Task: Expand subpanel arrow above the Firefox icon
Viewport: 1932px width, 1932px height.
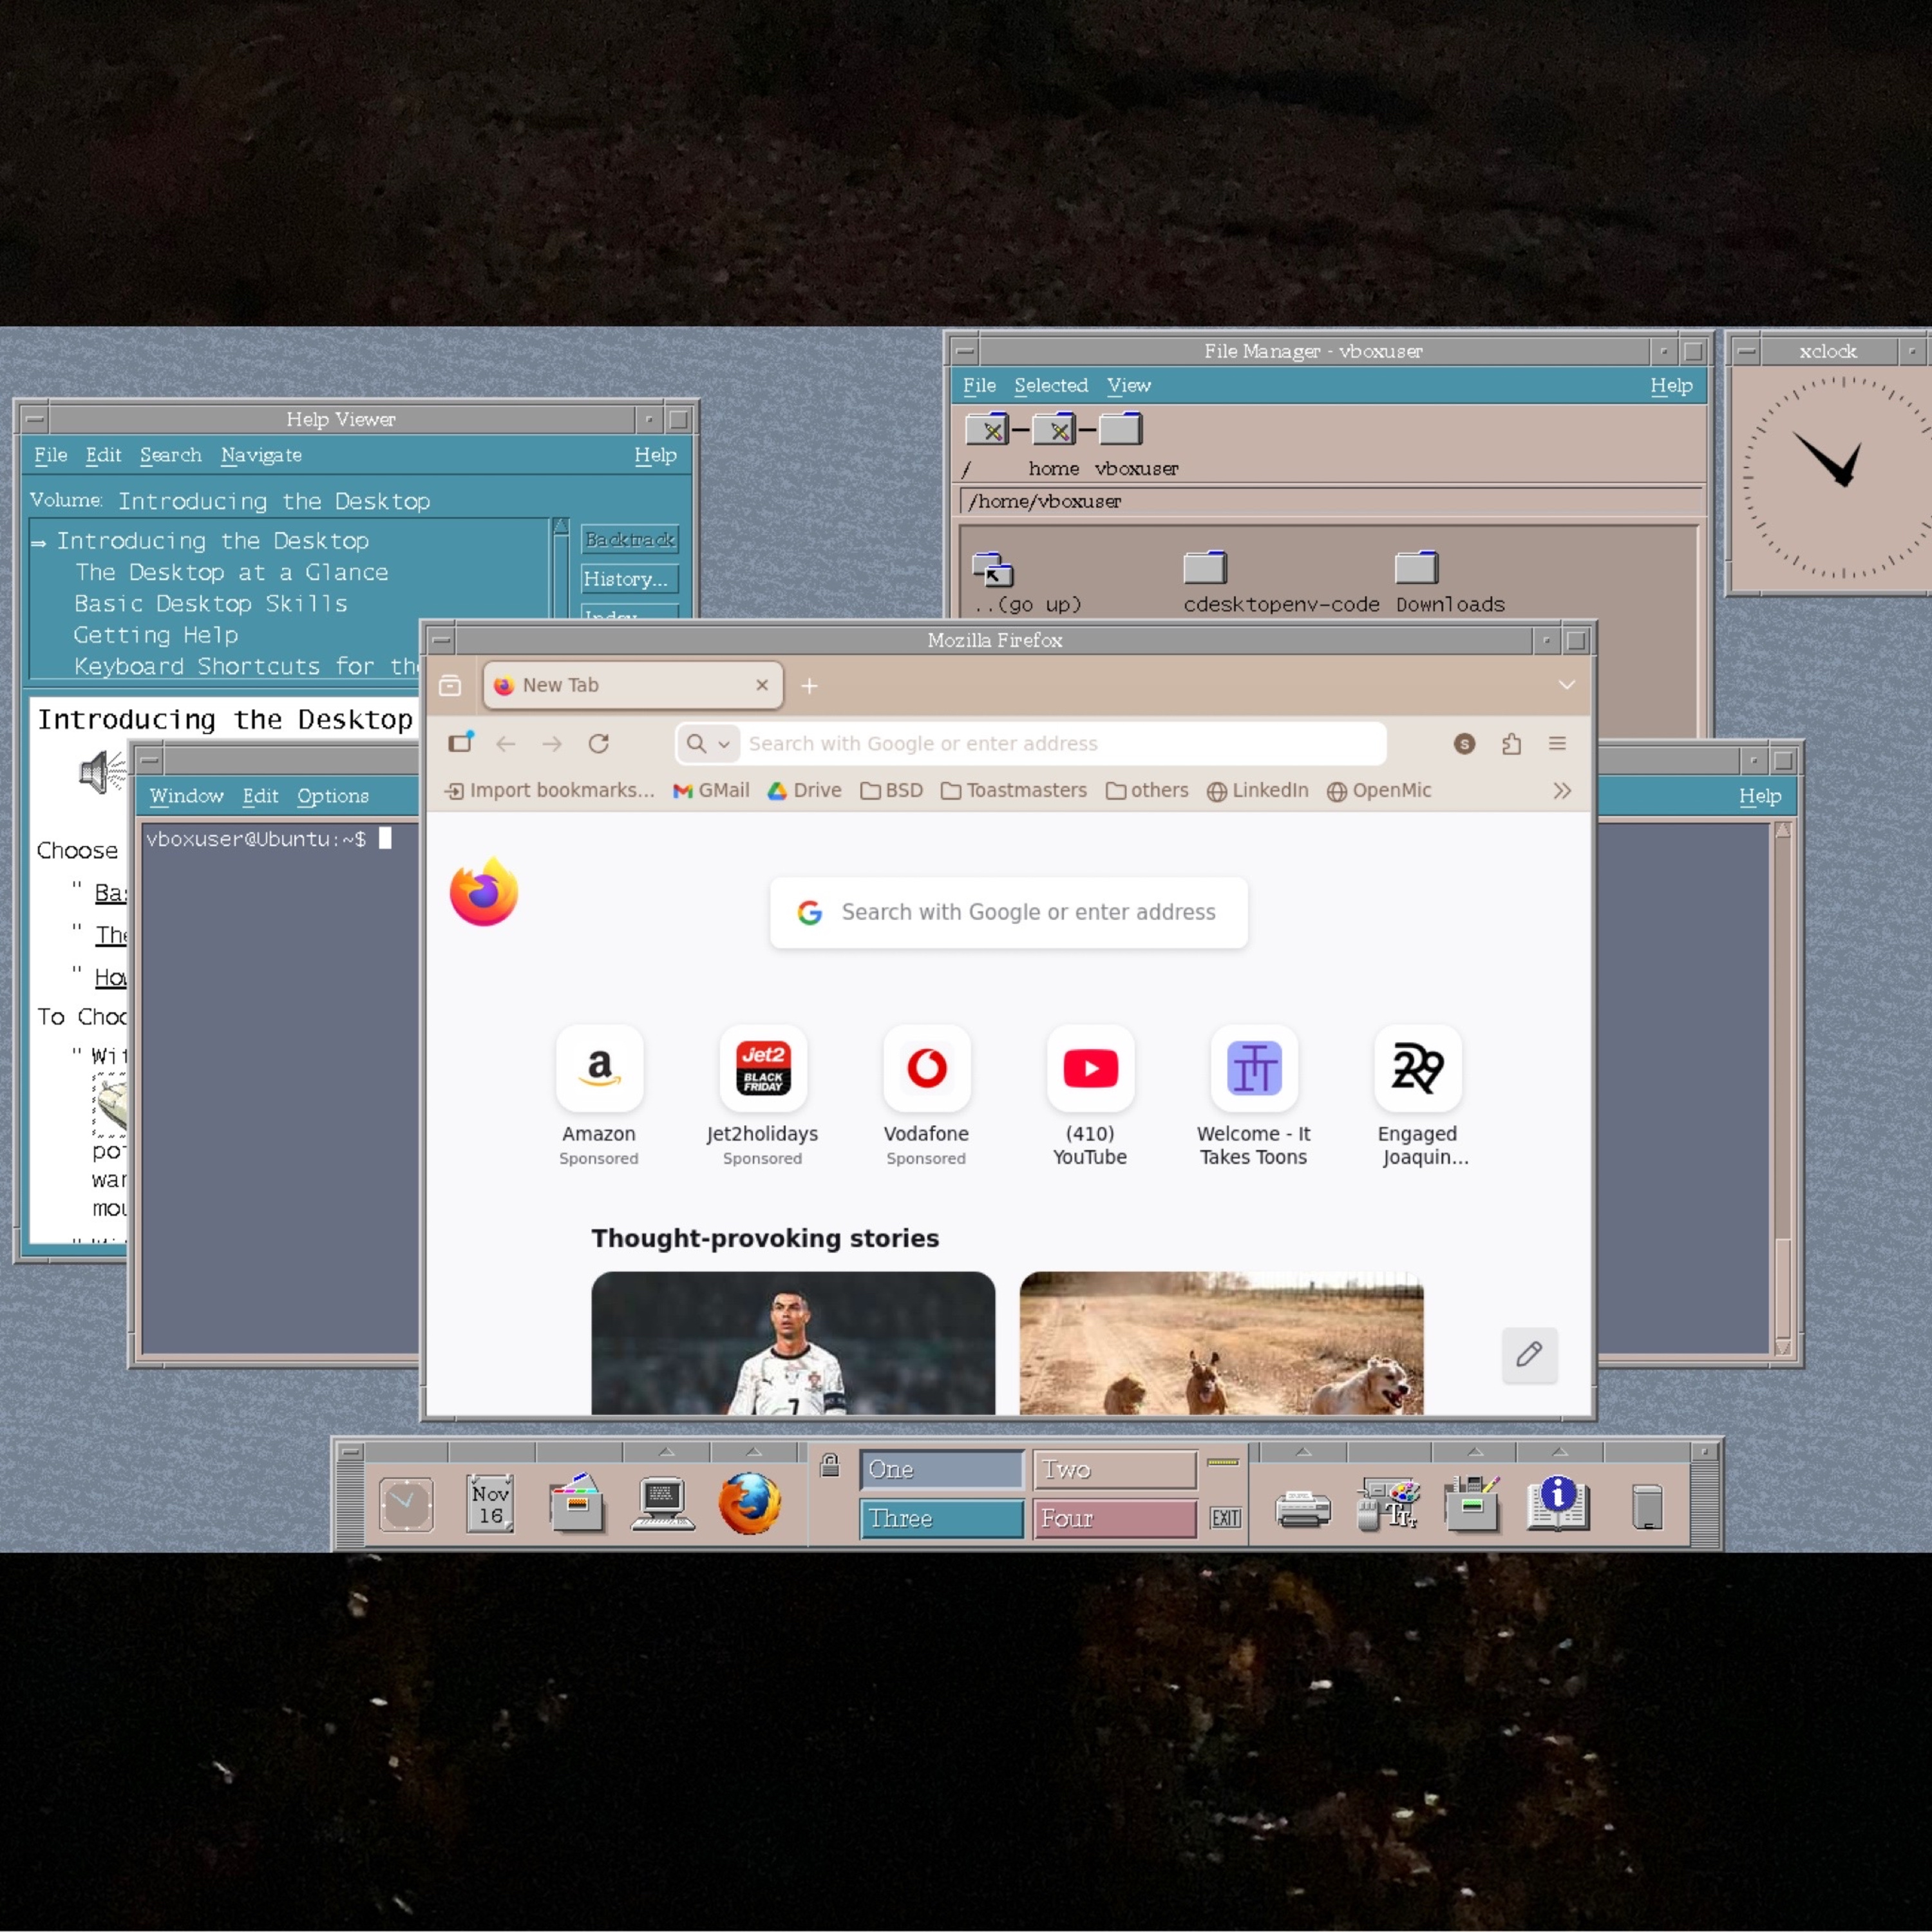Action: tap(754, 1451)
